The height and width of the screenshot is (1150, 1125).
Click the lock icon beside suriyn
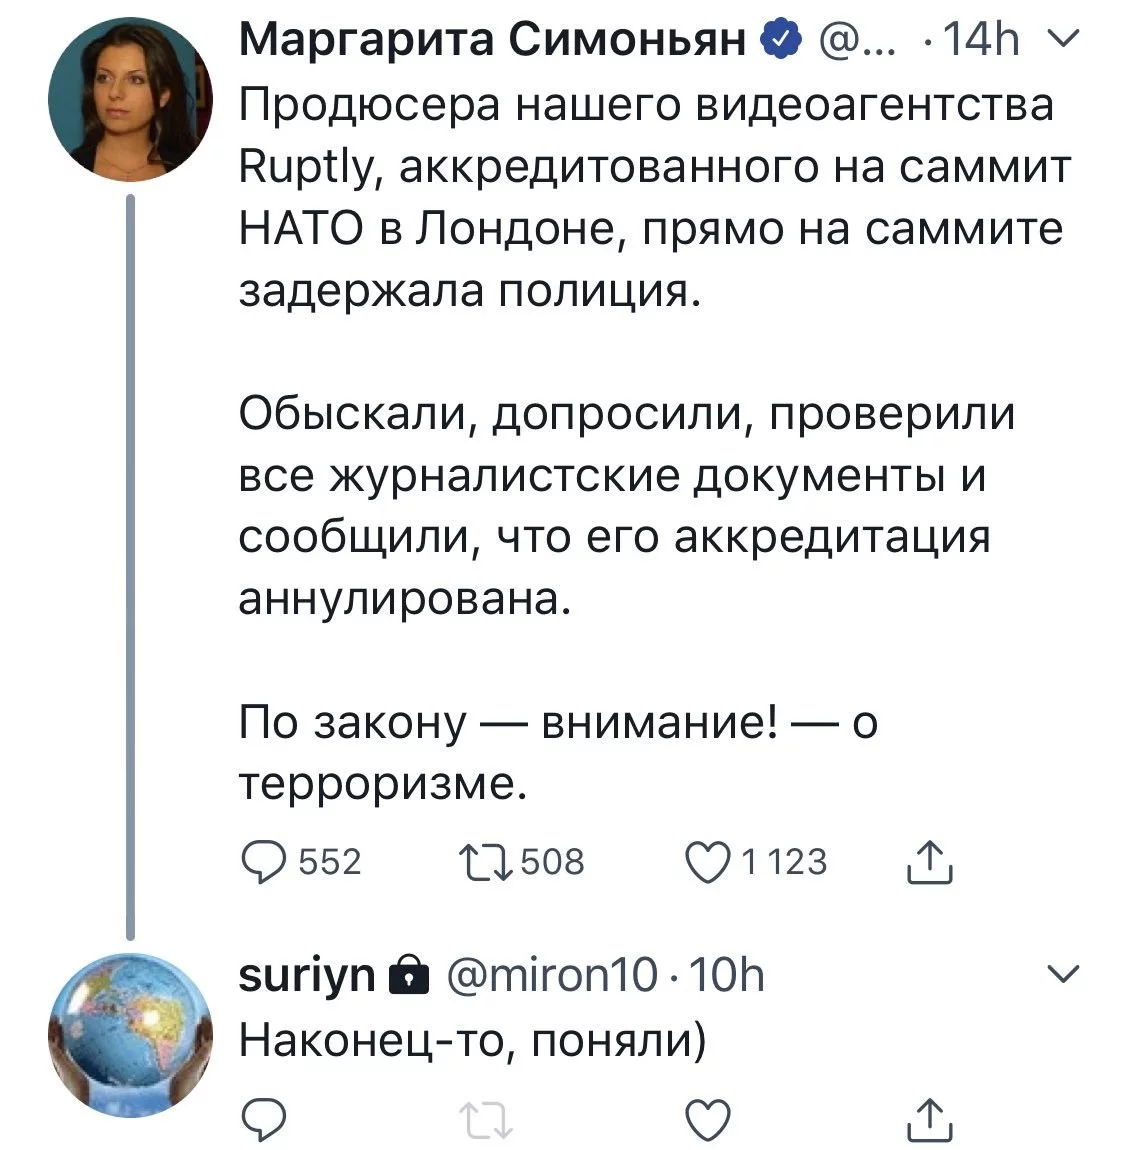coord(402,976)
